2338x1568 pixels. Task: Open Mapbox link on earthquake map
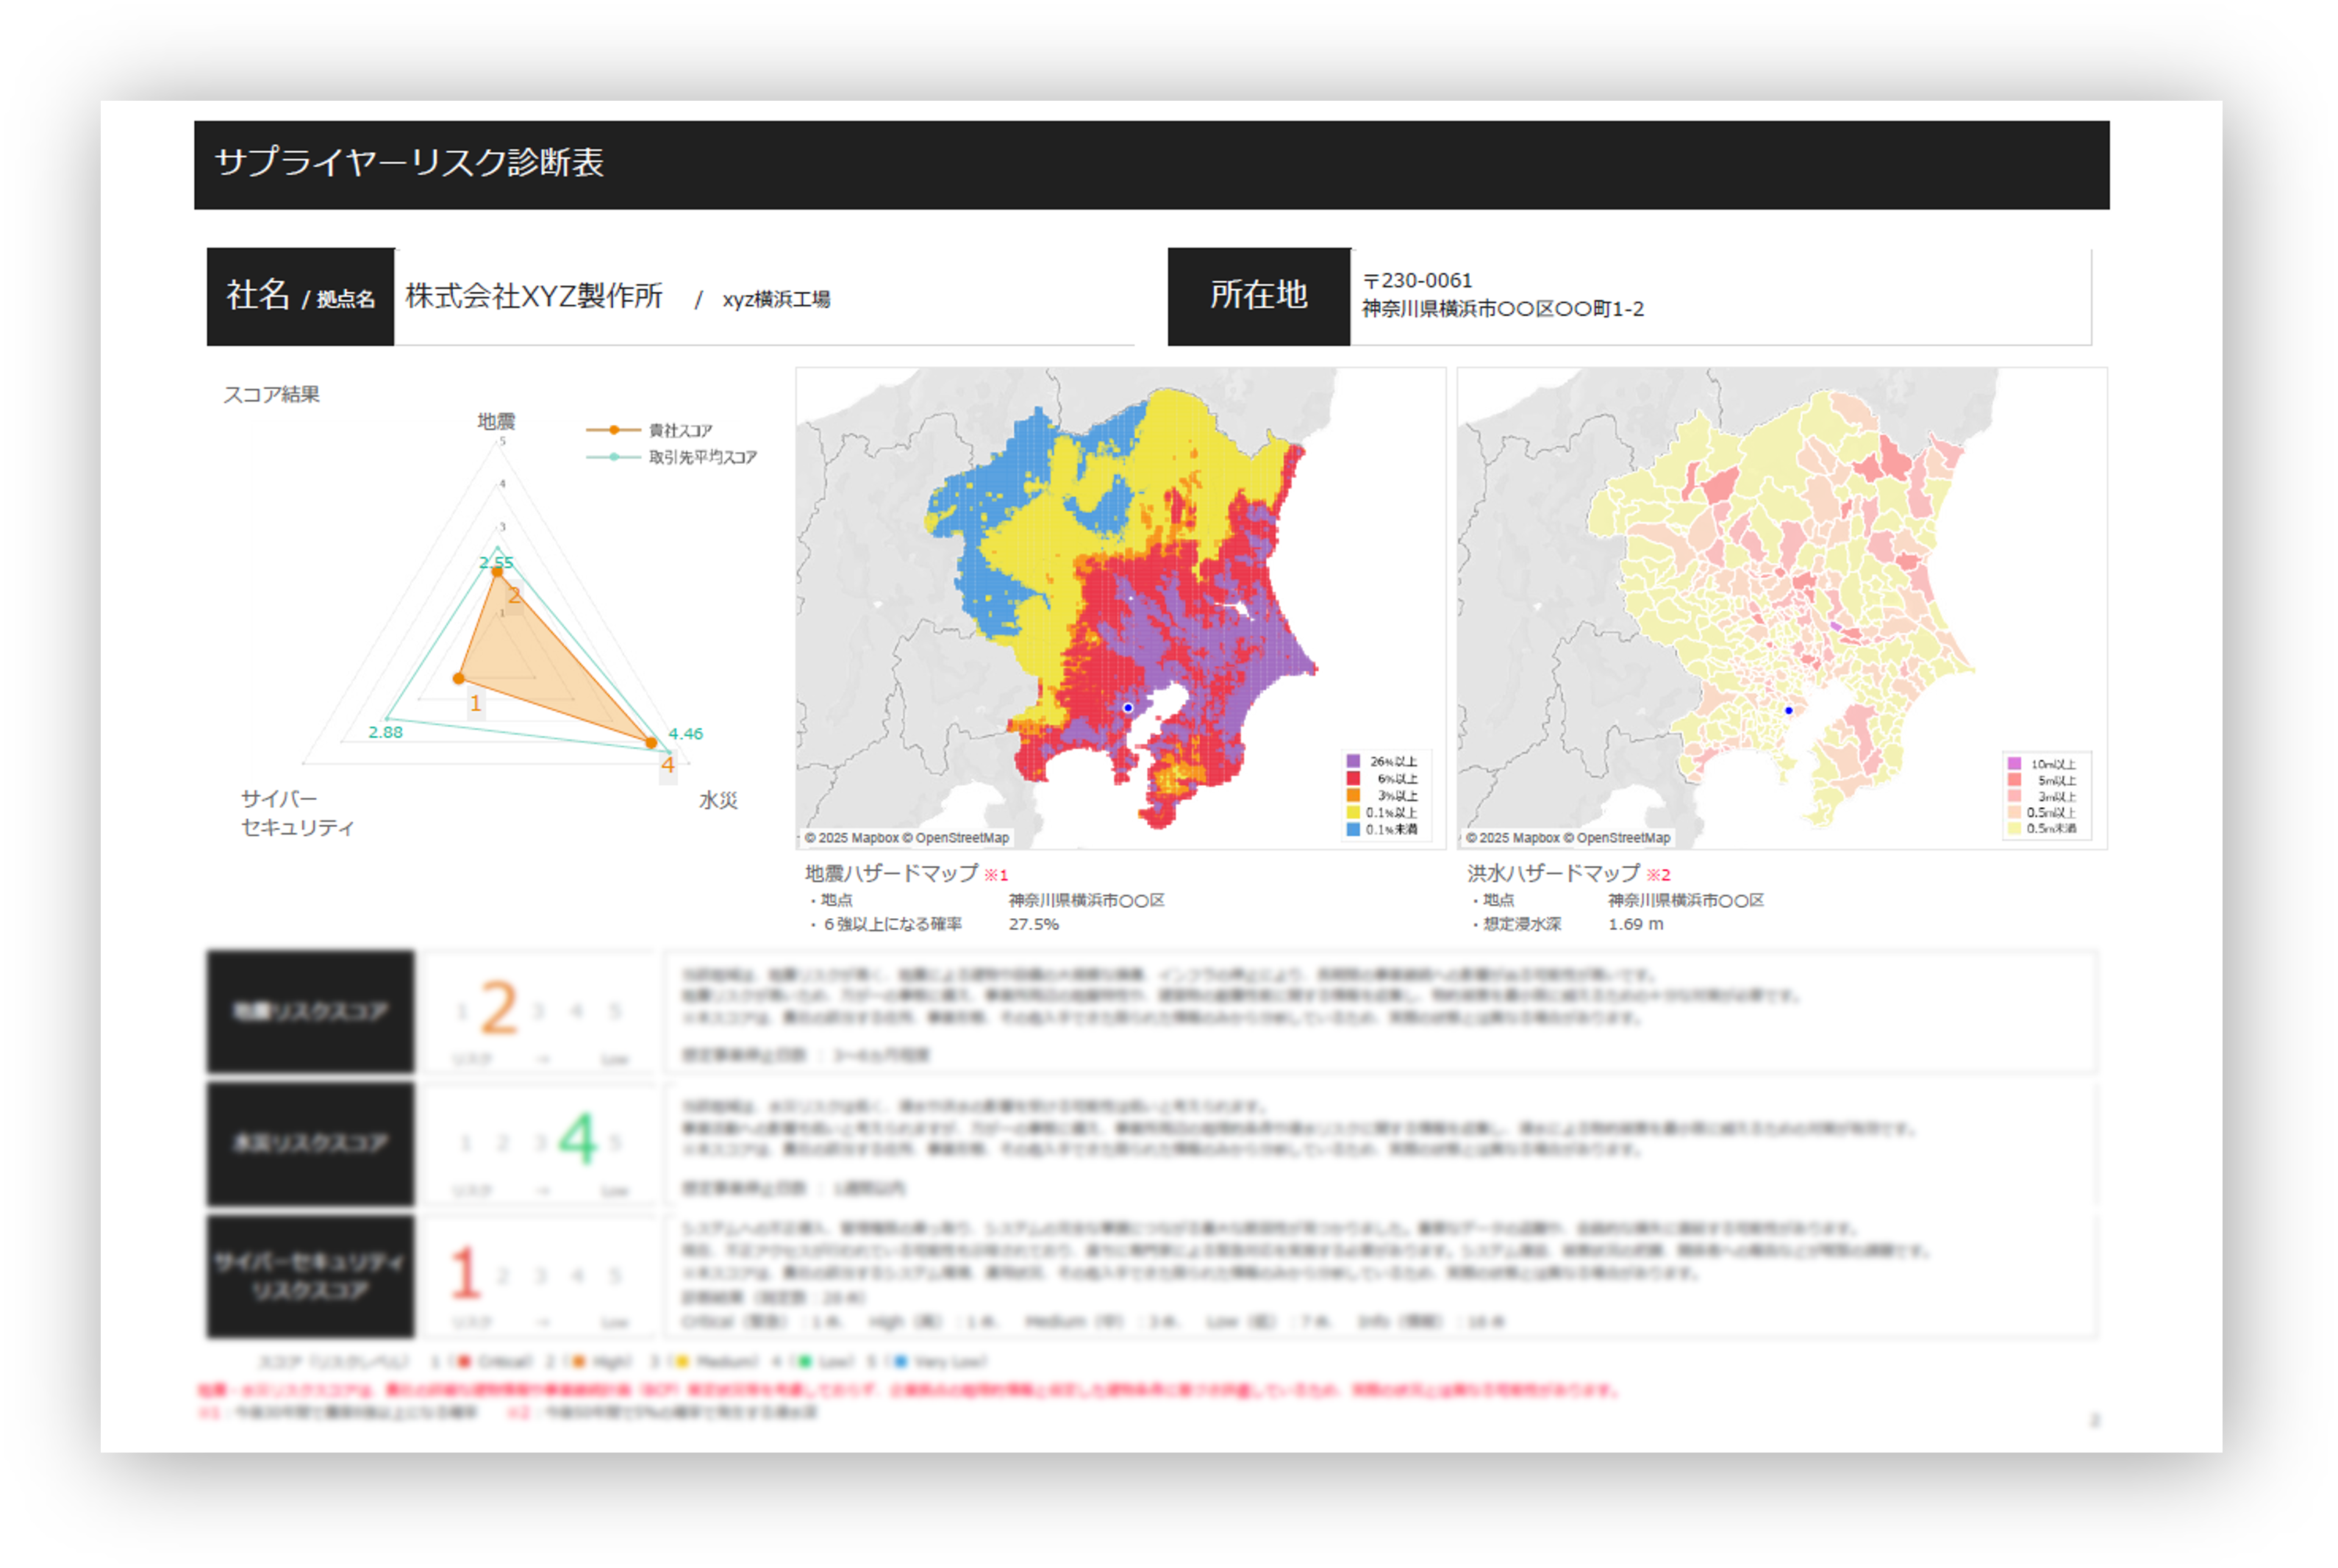pos(874,838)
